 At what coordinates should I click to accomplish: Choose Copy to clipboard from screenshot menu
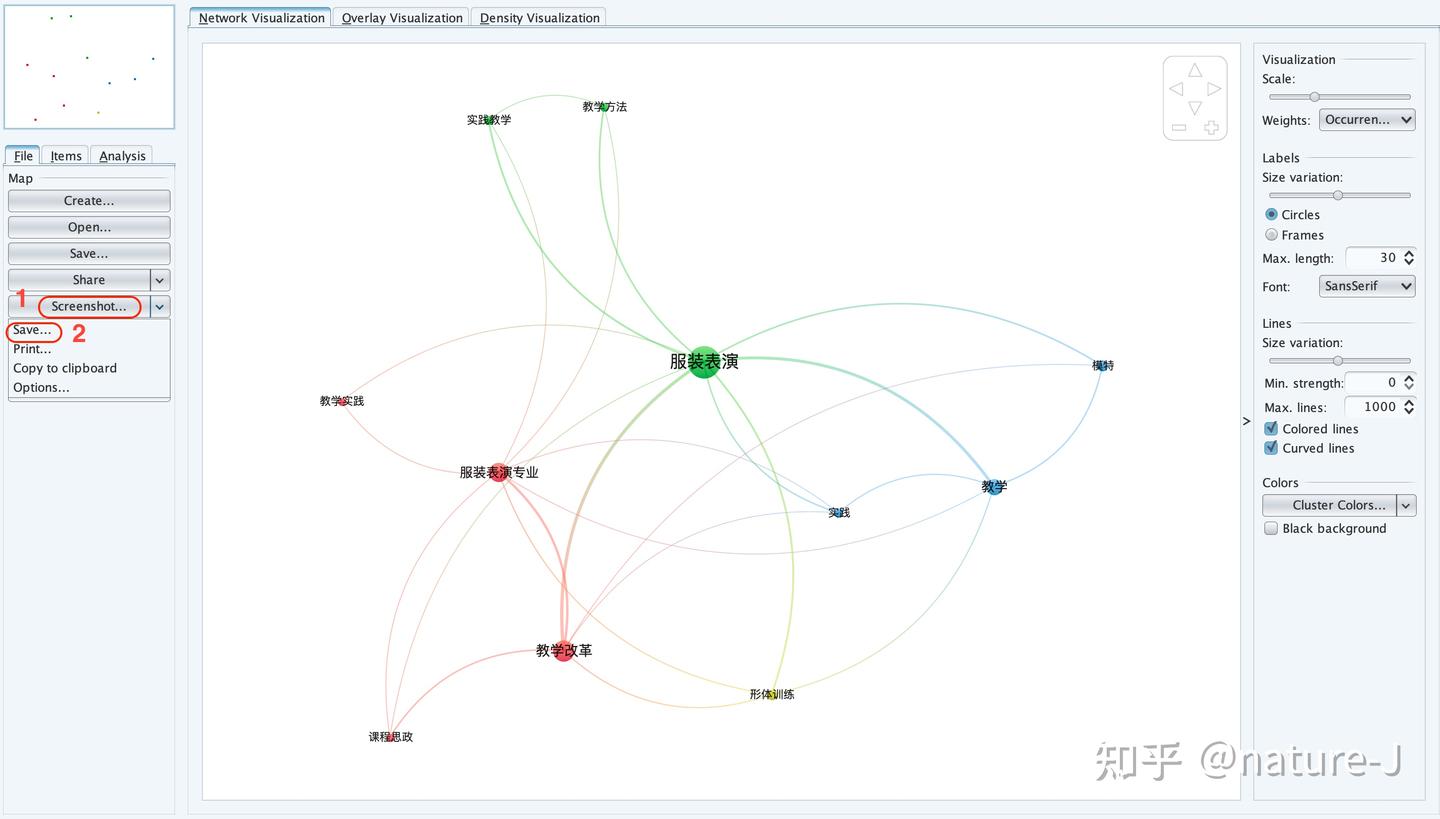pyautogui.click(x=65, y=368)
